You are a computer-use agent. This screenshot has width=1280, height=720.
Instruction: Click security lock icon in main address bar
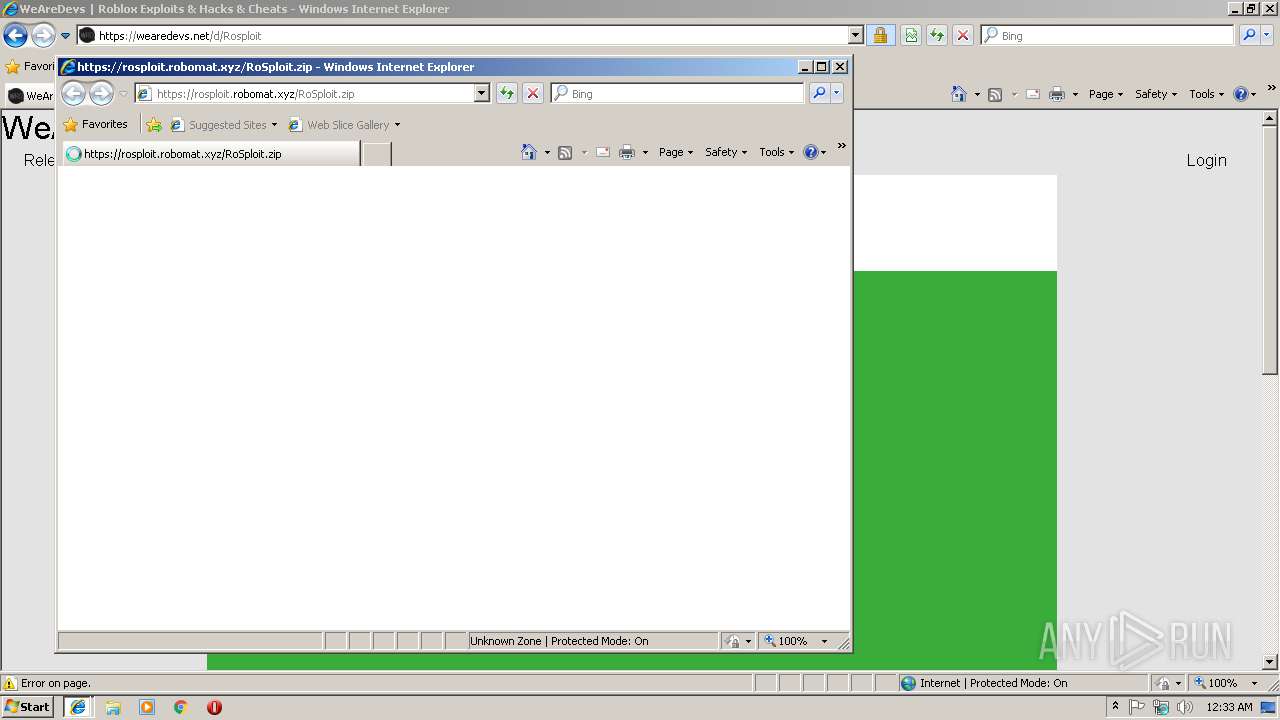click(880, 35)
